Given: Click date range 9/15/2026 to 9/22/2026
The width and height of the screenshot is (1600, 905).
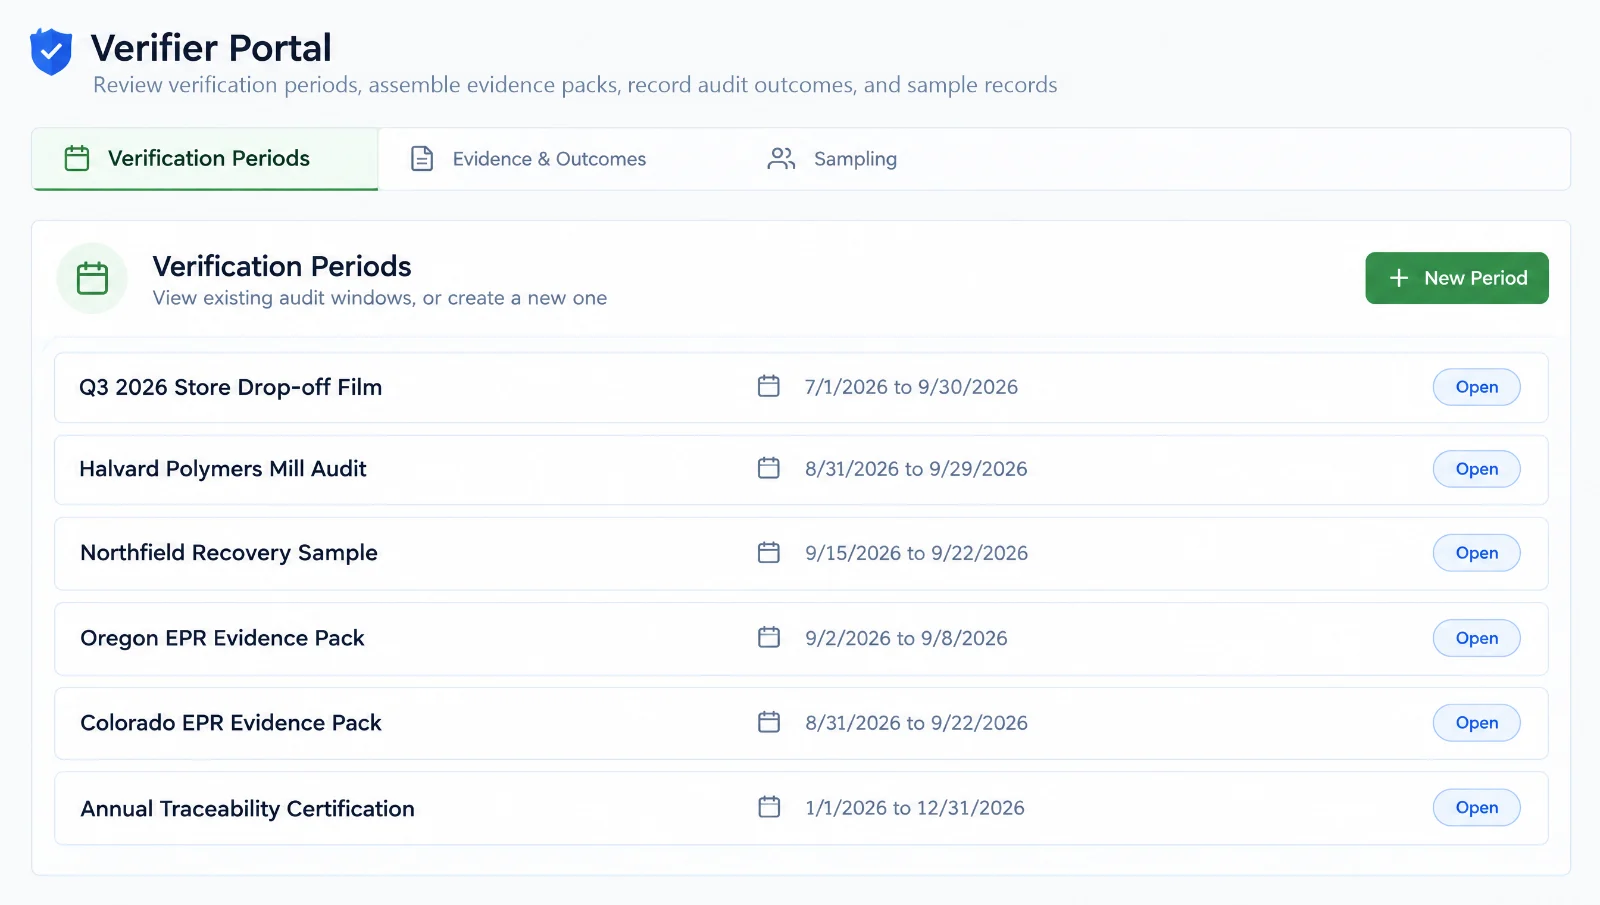Looking at the screenshot, I should (916, 553).
